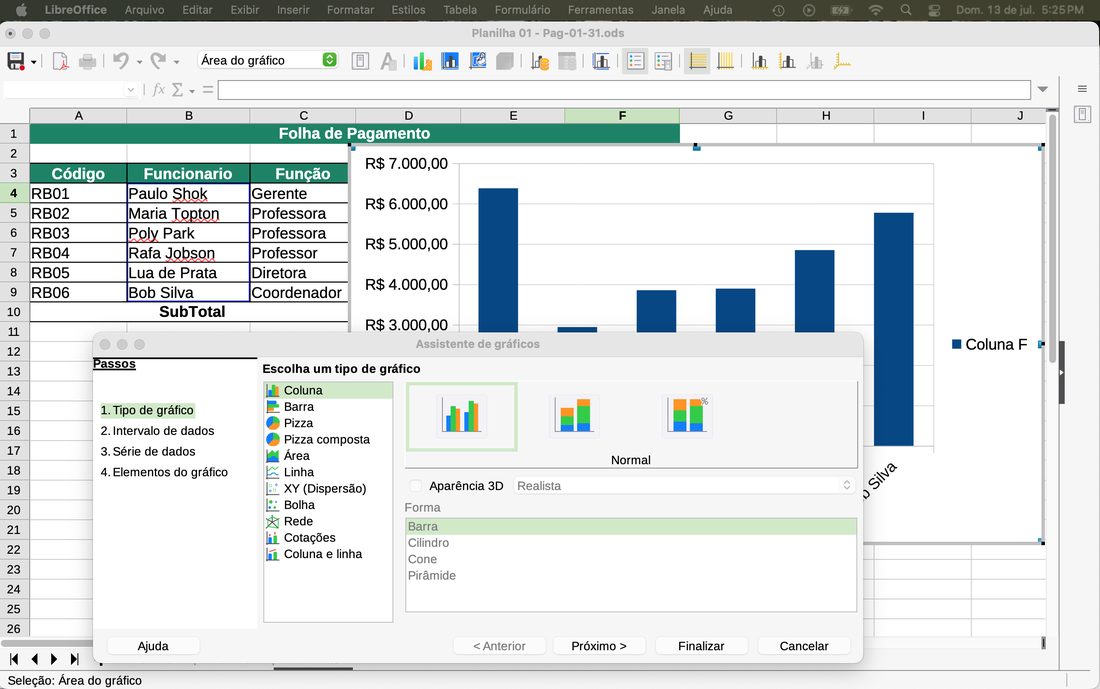Screen dimensions: 1100x689
Task: Click the X Axis toolbar icon
Action: coord(759,61)
